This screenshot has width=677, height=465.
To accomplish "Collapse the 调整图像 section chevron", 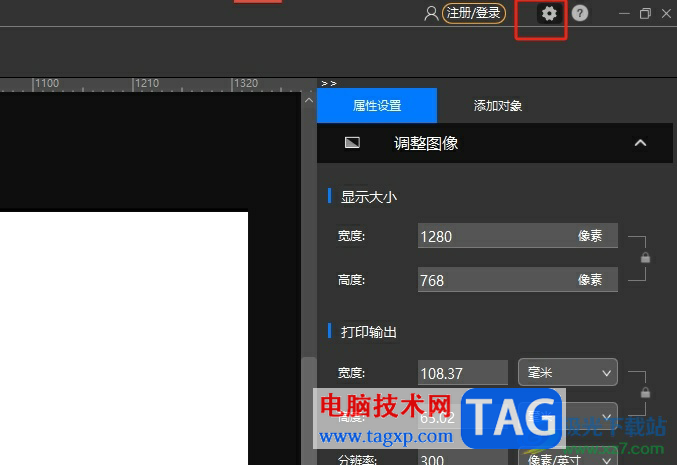I will [640, 143].
